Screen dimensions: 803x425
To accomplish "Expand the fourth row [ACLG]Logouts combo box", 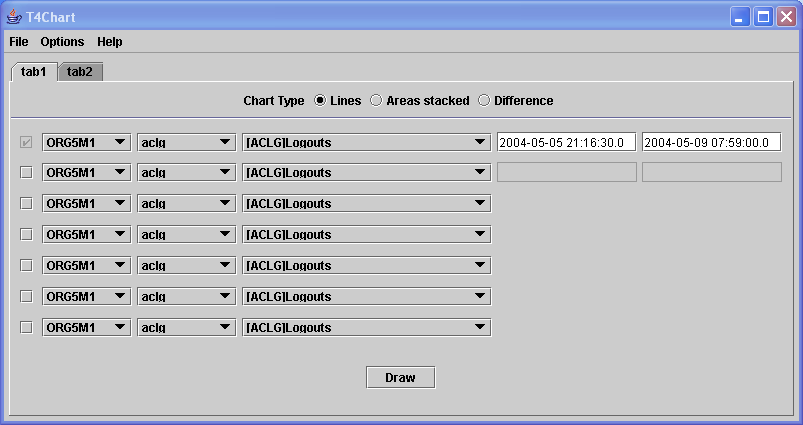I will tap(366, 235).
